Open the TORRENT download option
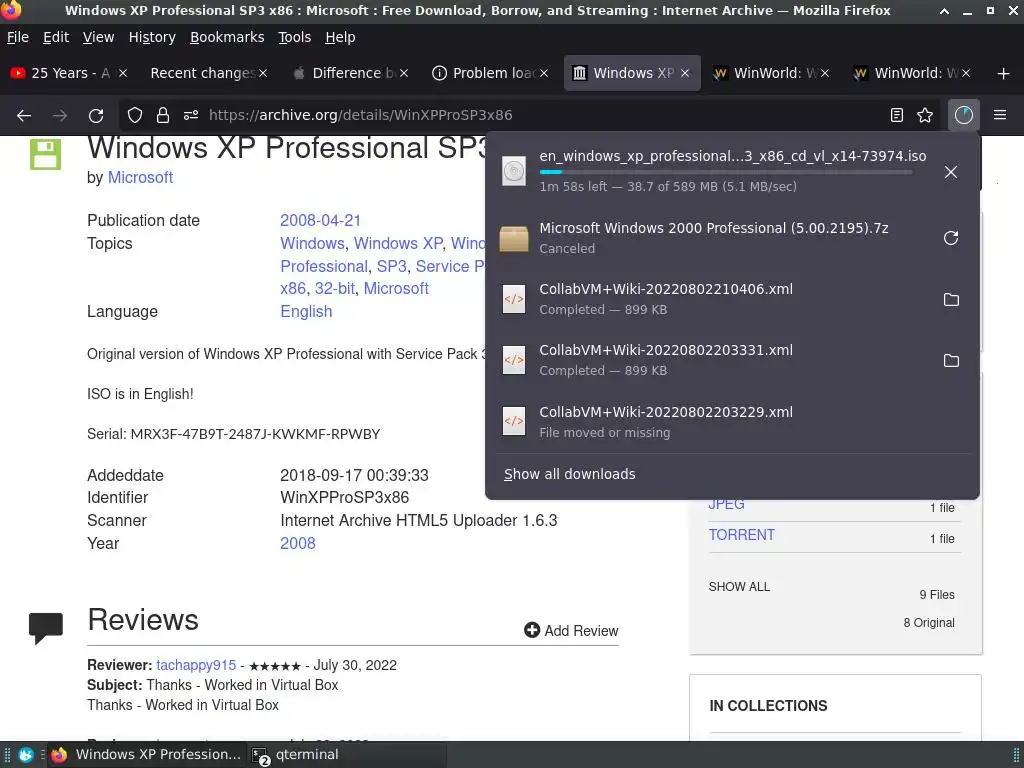The width and height of the screenshot is (1024, 768). [741, 535]
